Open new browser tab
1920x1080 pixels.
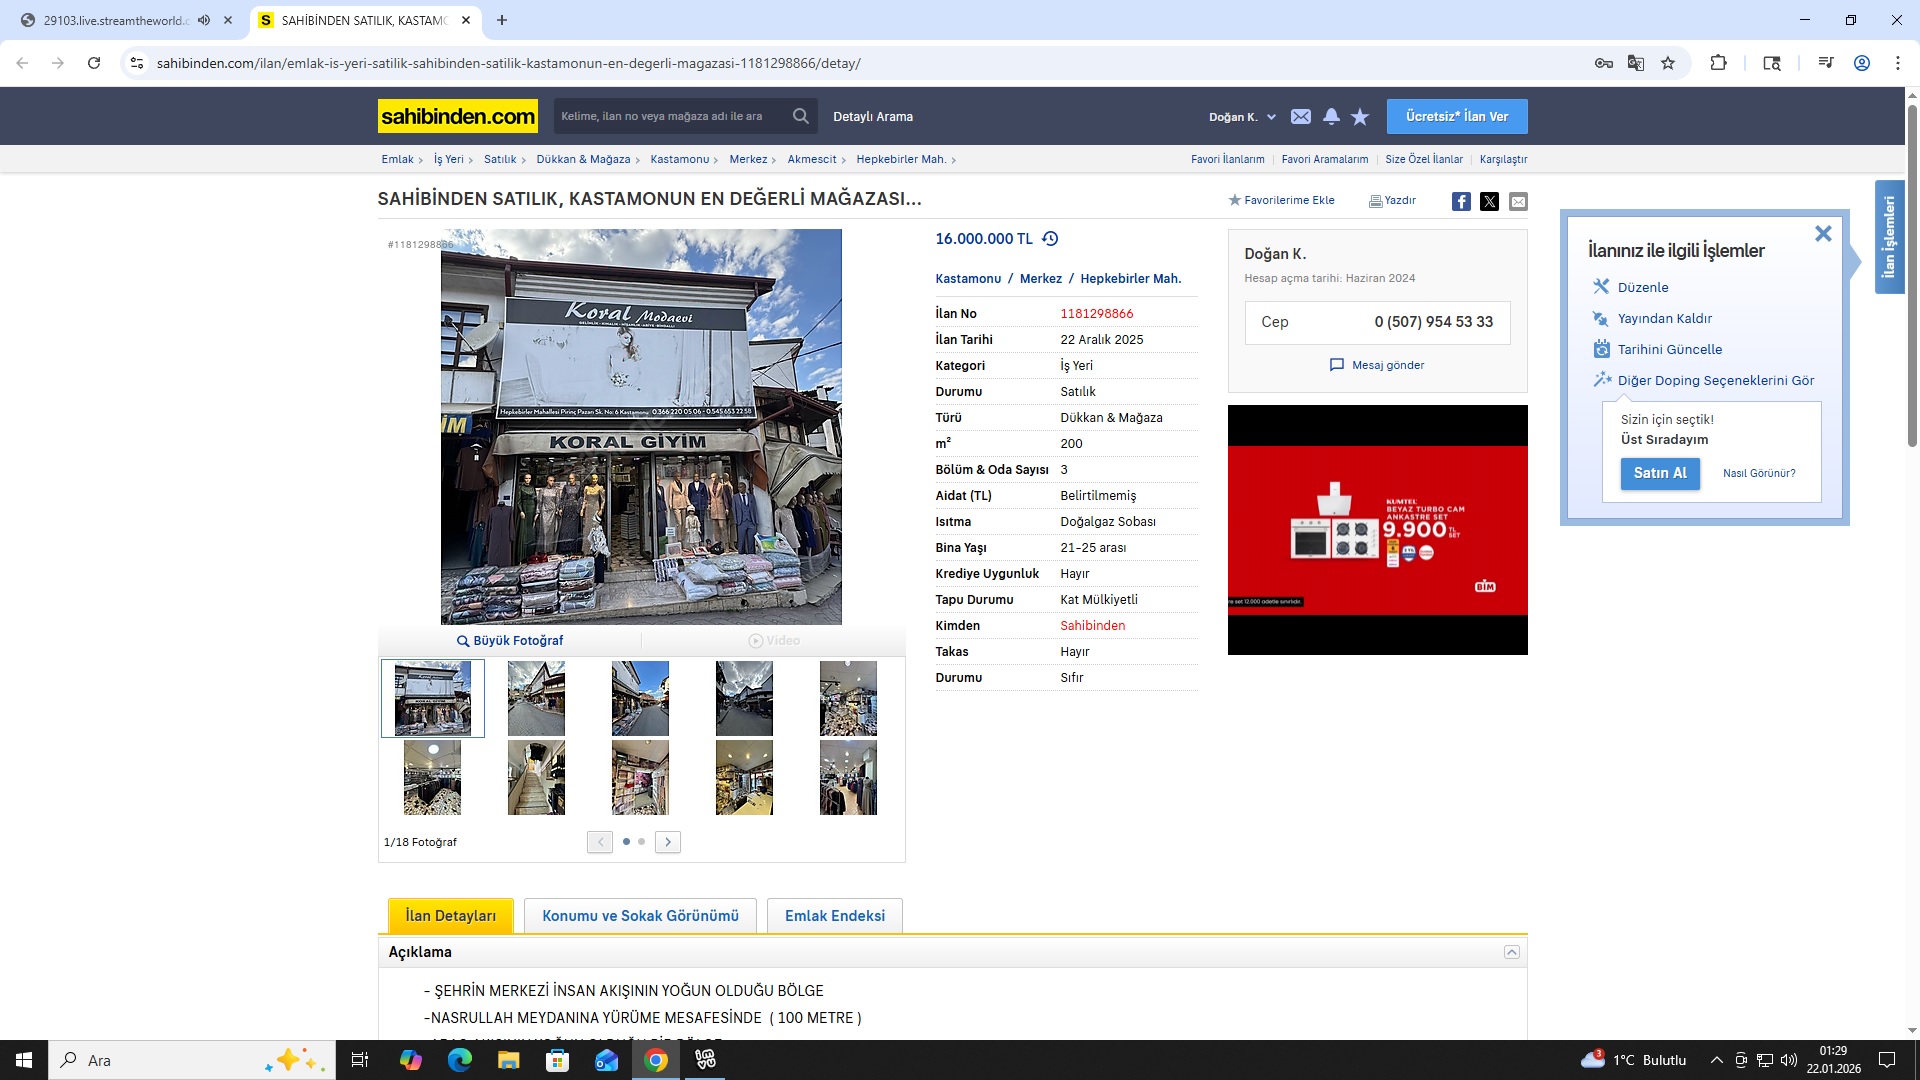pos(502,20)
